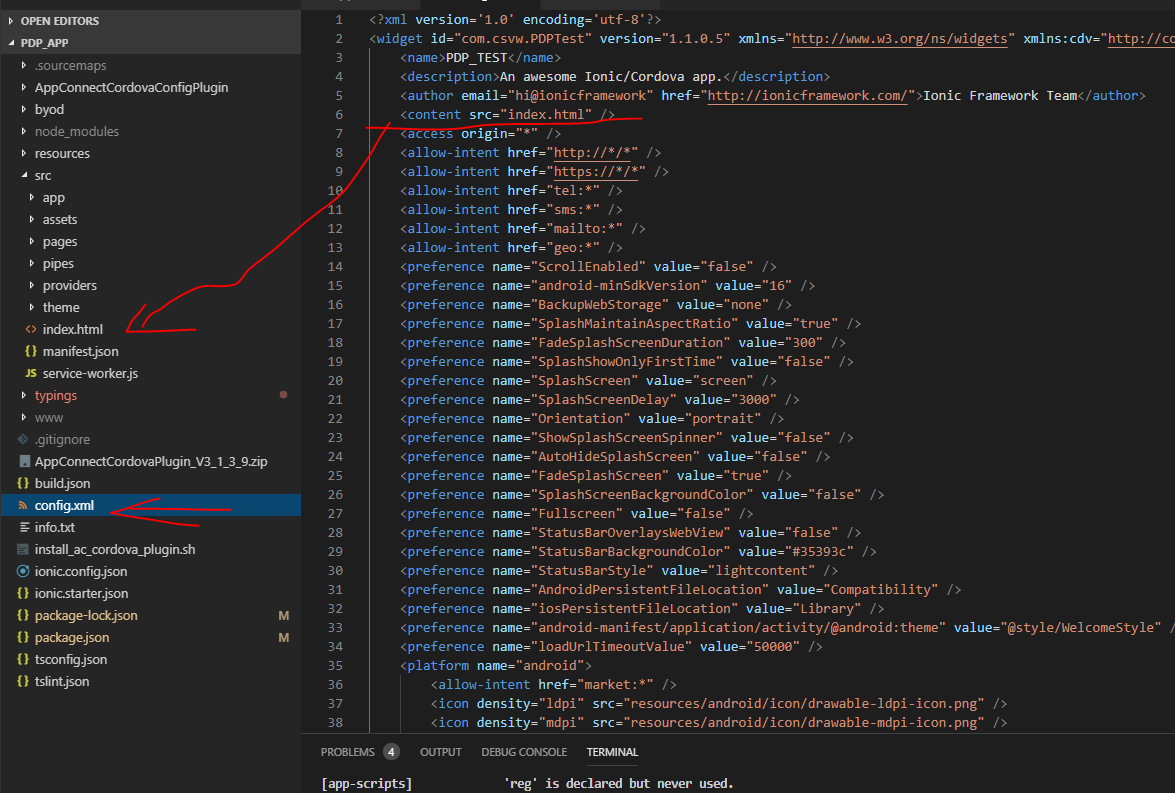The image size is (1175, 793).
Task: Expand the app folder under src
Action: pos(31,197)
